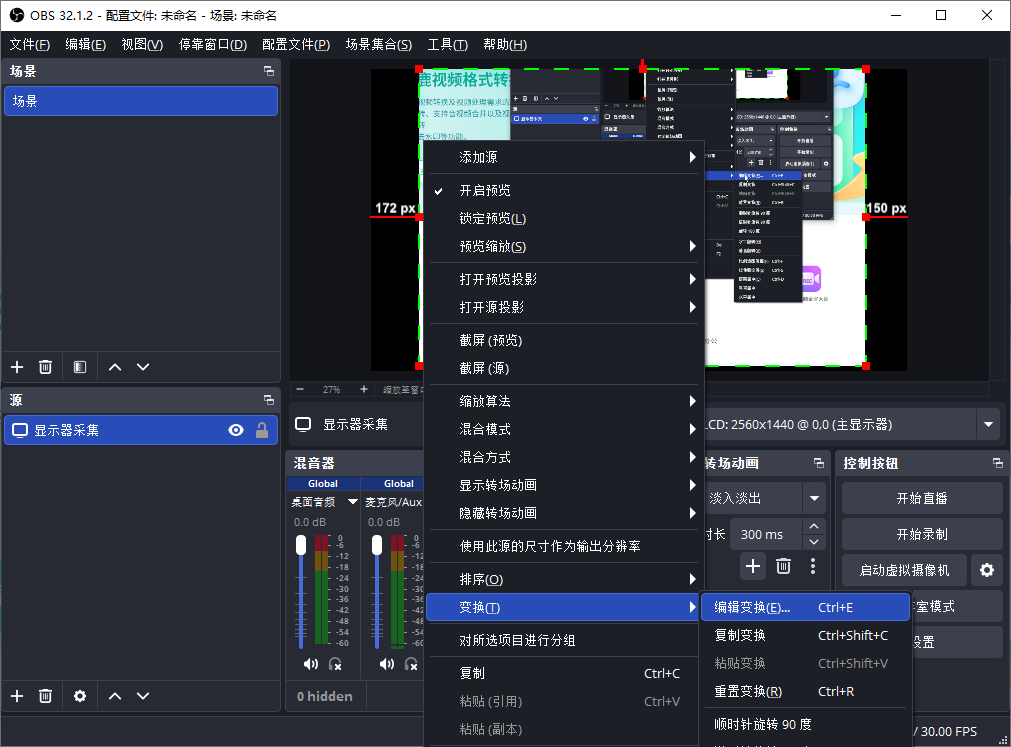Undock the 控制按钮 panel
Screen dimensions: 1011x747
point(997,463)
